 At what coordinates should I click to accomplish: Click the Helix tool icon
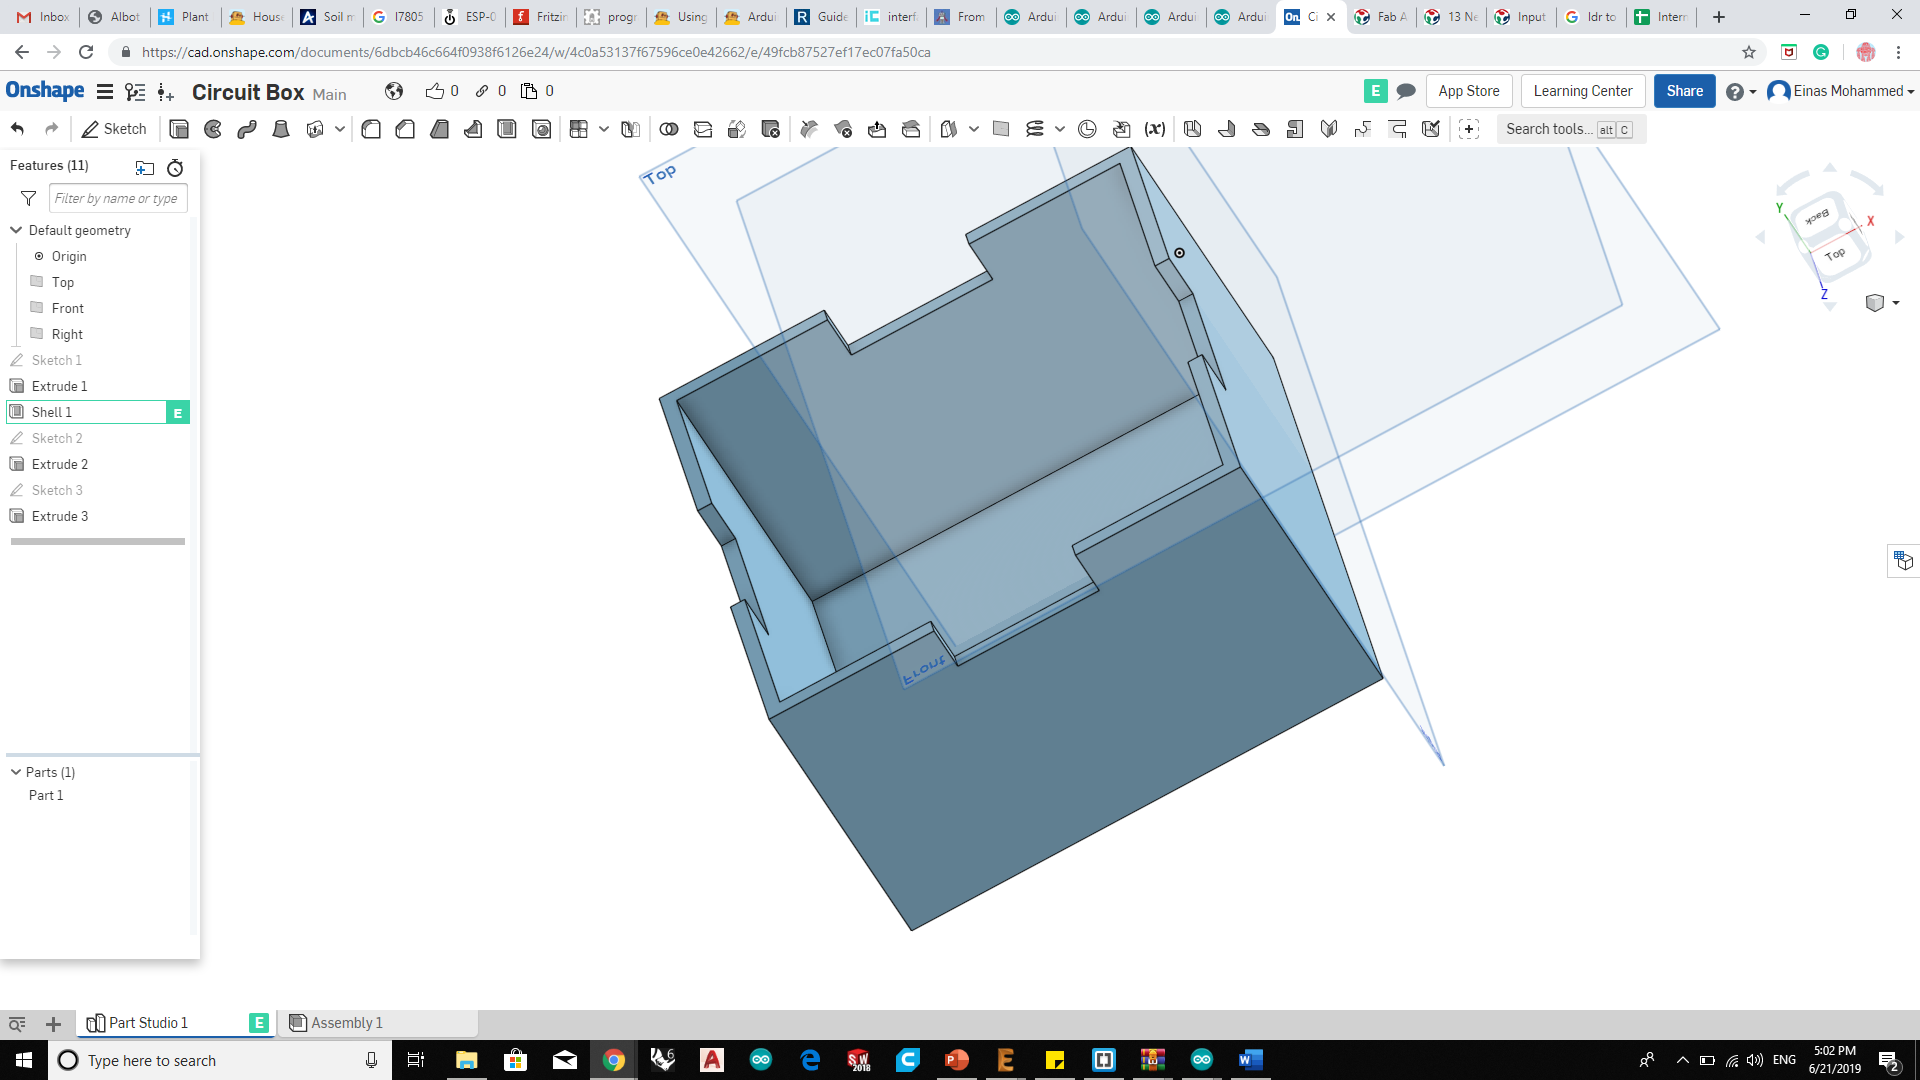tap(1035, 129)
